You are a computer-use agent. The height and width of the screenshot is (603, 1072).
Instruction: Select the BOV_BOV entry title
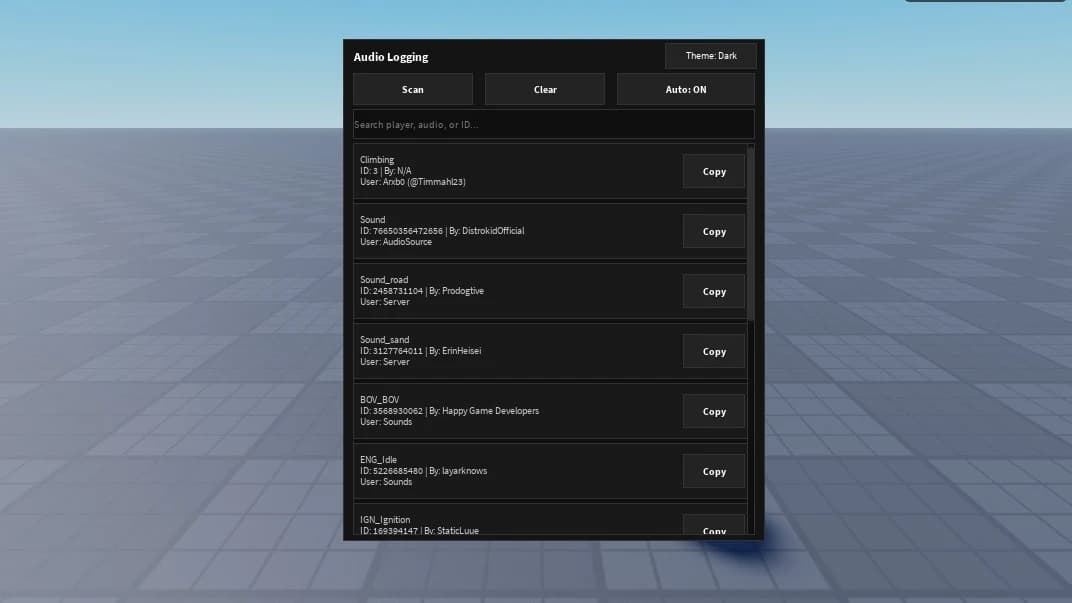click(x=379, y=400)
